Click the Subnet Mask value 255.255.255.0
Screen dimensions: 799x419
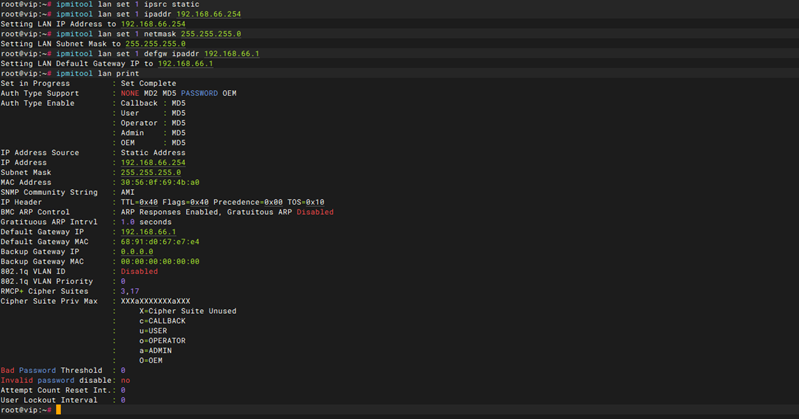coord(151,172)
